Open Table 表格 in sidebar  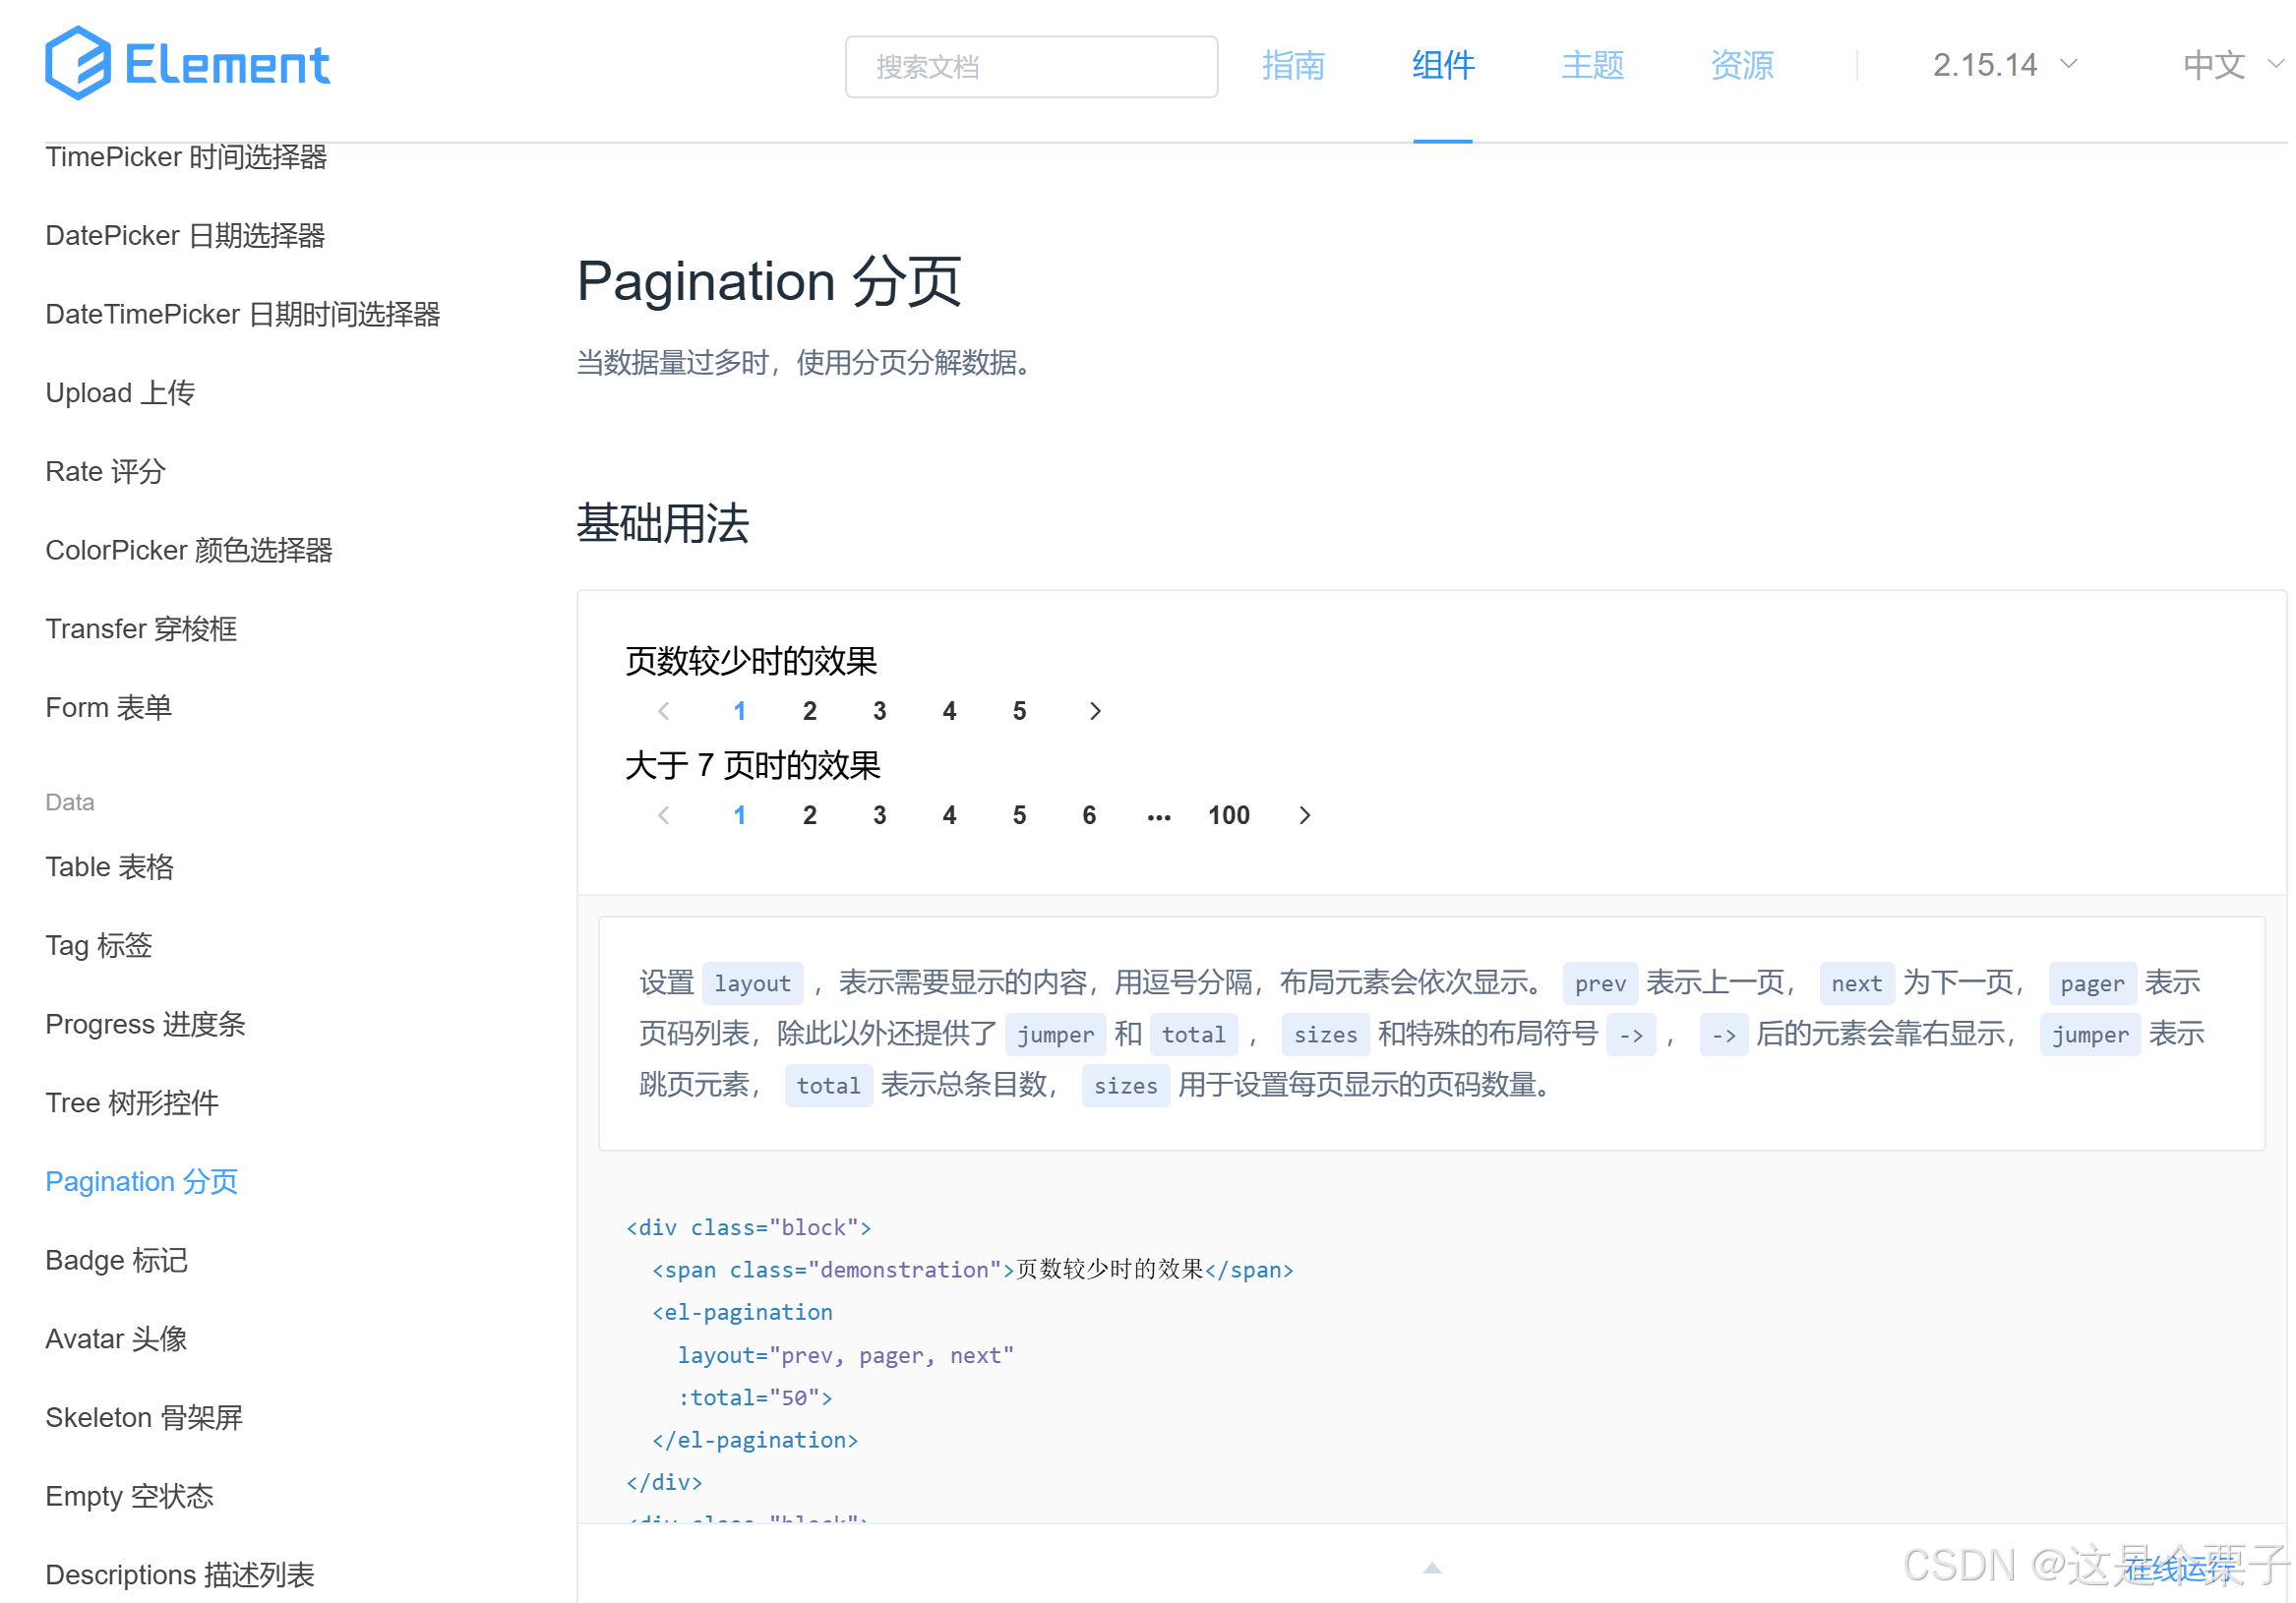pyautogui.click(x=110, y=867)
